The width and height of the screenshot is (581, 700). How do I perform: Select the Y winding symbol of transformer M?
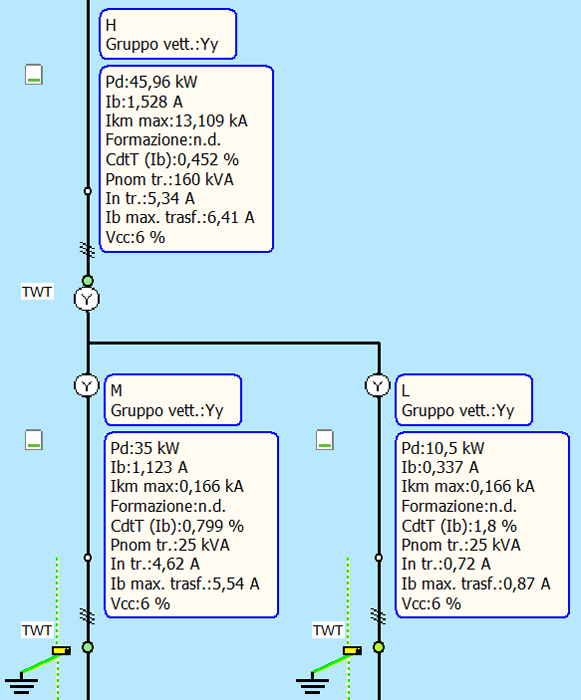tap(87, 385)
